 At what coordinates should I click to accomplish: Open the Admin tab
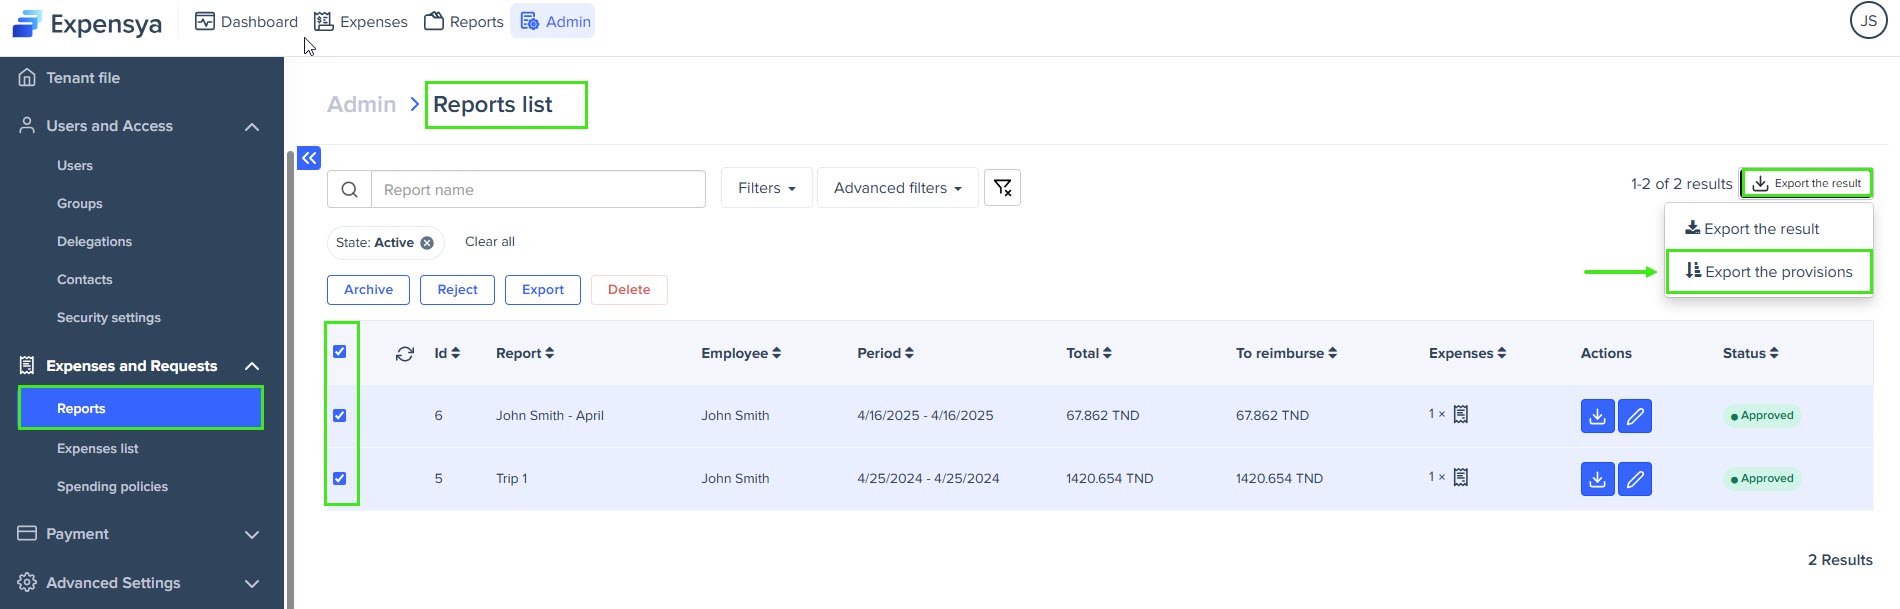(553, 21)
